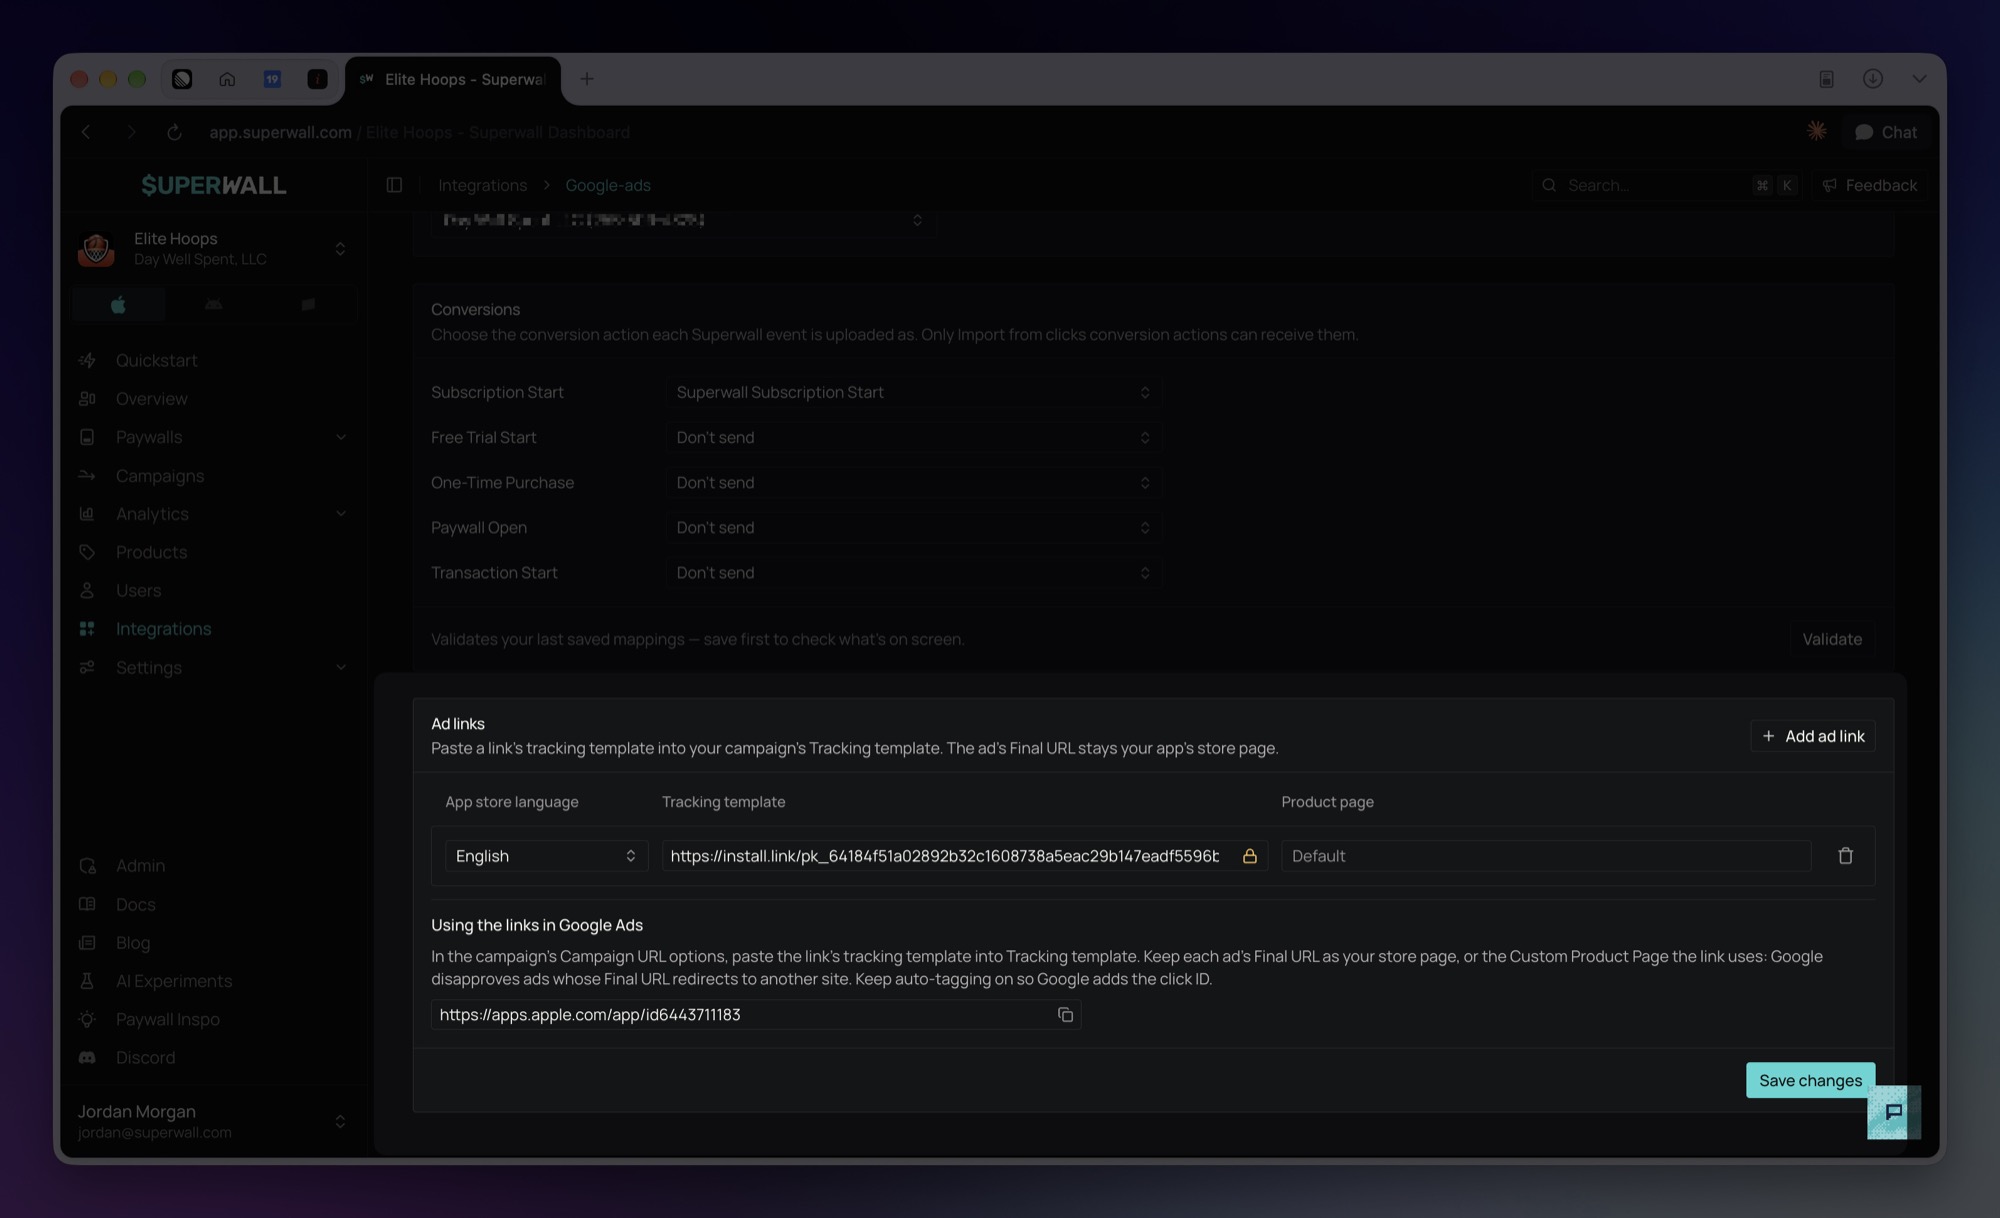Open the Transaction Start dropdown

[913, 573]
